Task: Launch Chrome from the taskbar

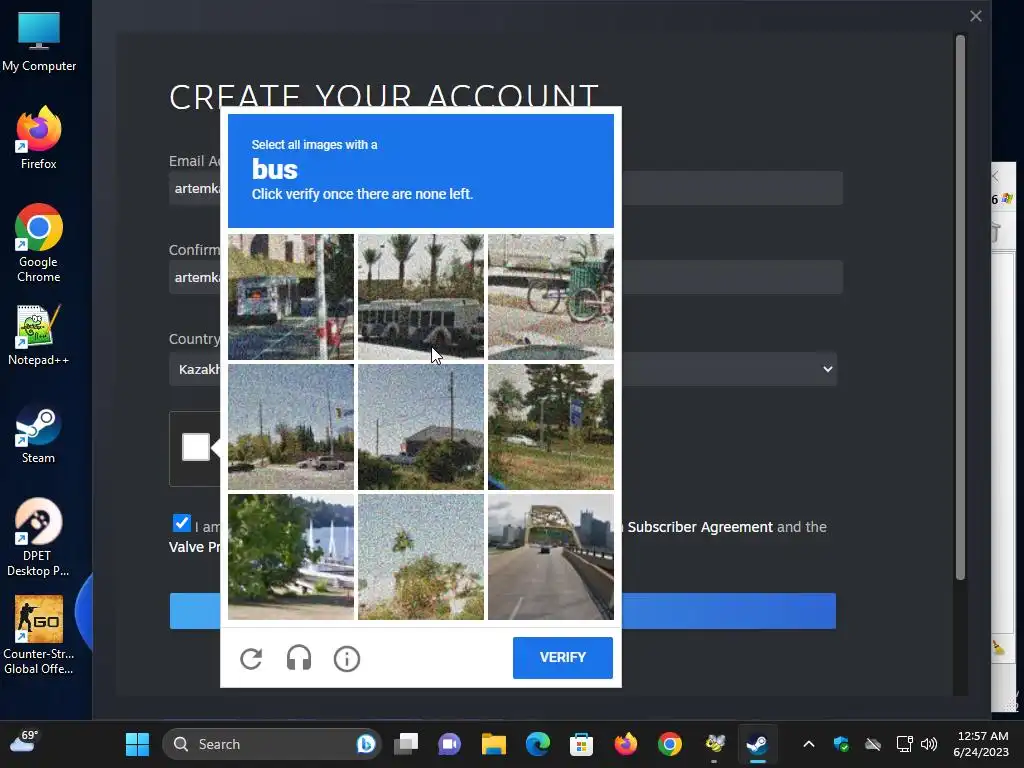Action: tap(669, 744)
